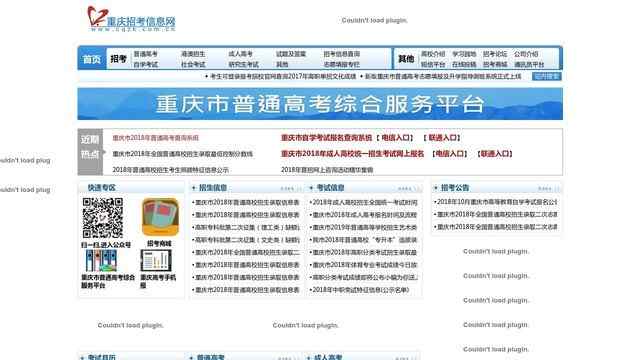Open 2018年成人高校招生全国统一考试时间 news item
Viewport: 640px width, 360px height.
tap(364, 202)
